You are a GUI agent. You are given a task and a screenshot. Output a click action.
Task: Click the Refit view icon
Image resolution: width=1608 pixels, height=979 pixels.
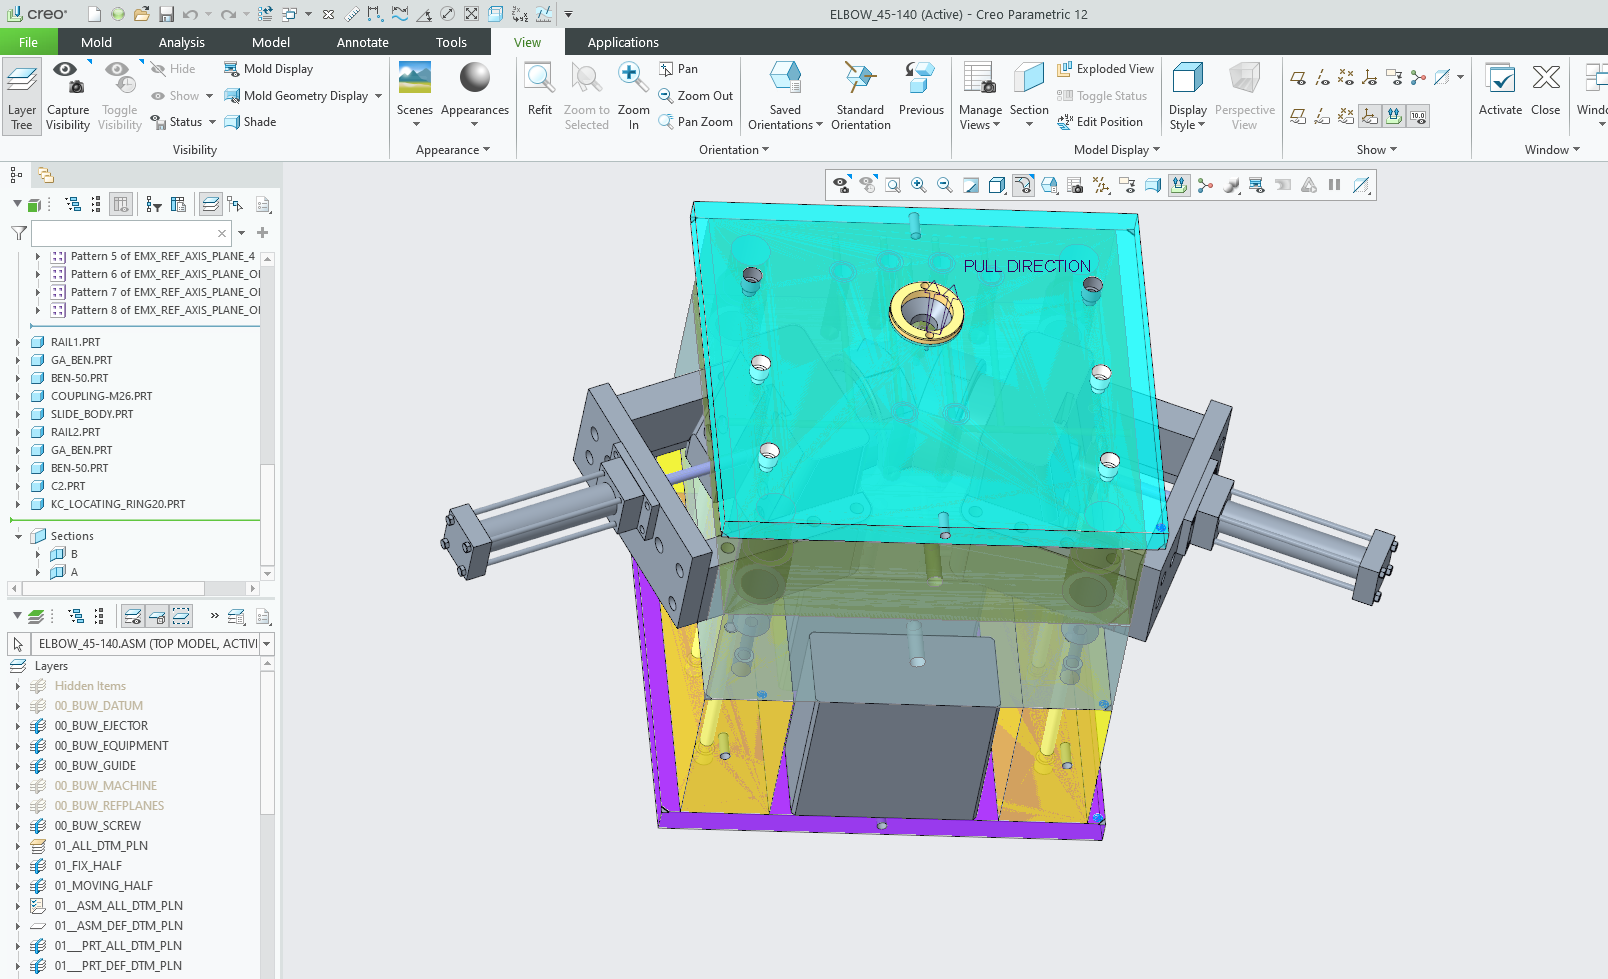tap(539, 80)
